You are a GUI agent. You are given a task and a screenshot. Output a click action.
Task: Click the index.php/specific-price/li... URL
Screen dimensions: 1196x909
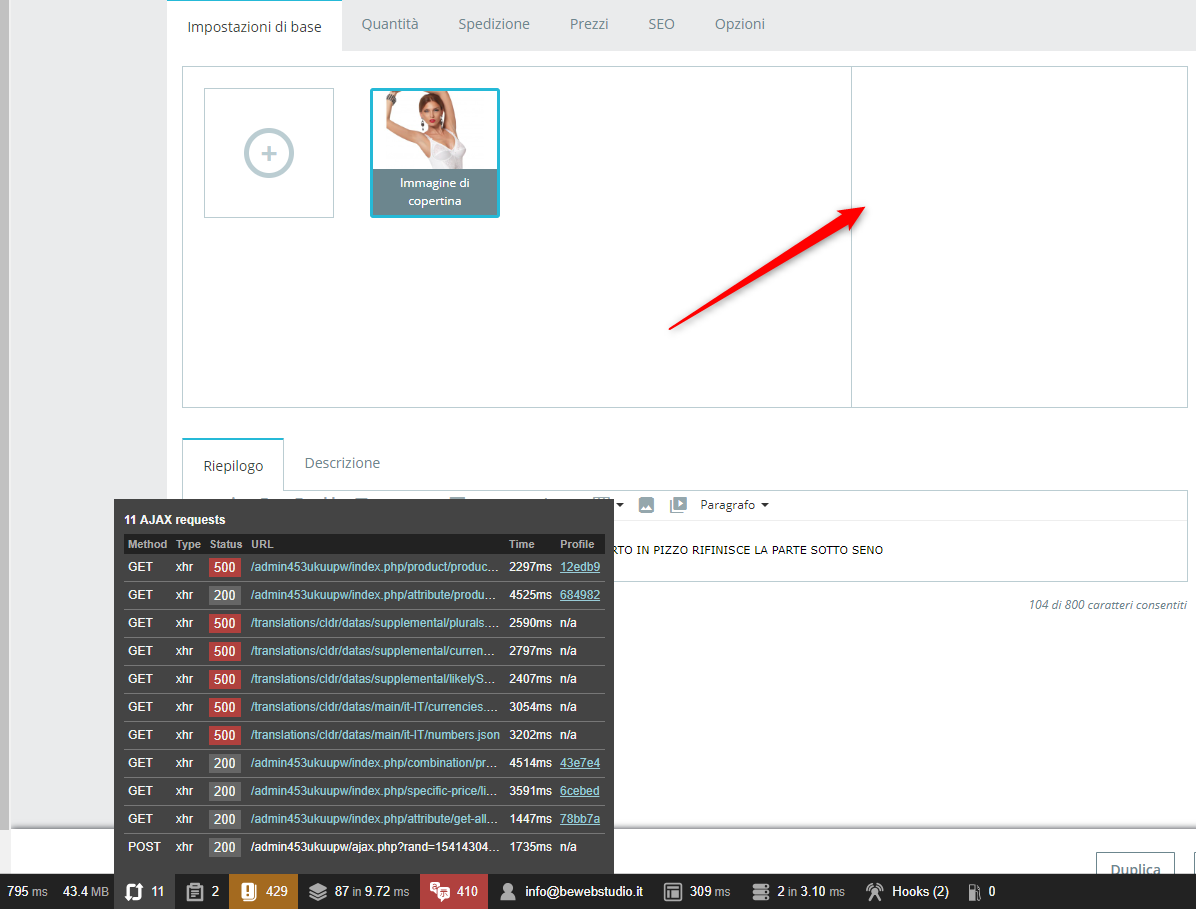click(375, 791)
